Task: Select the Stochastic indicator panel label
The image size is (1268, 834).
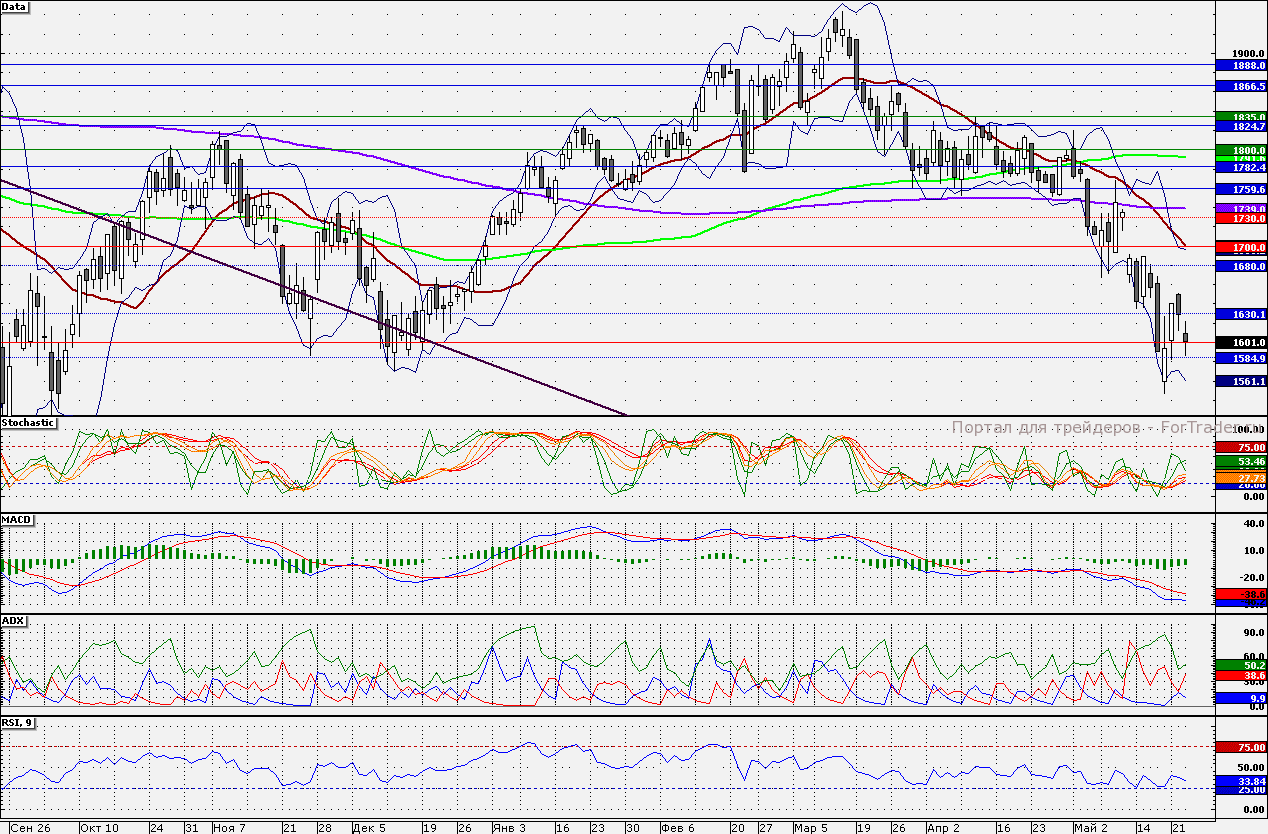Action: pos(29,423)
